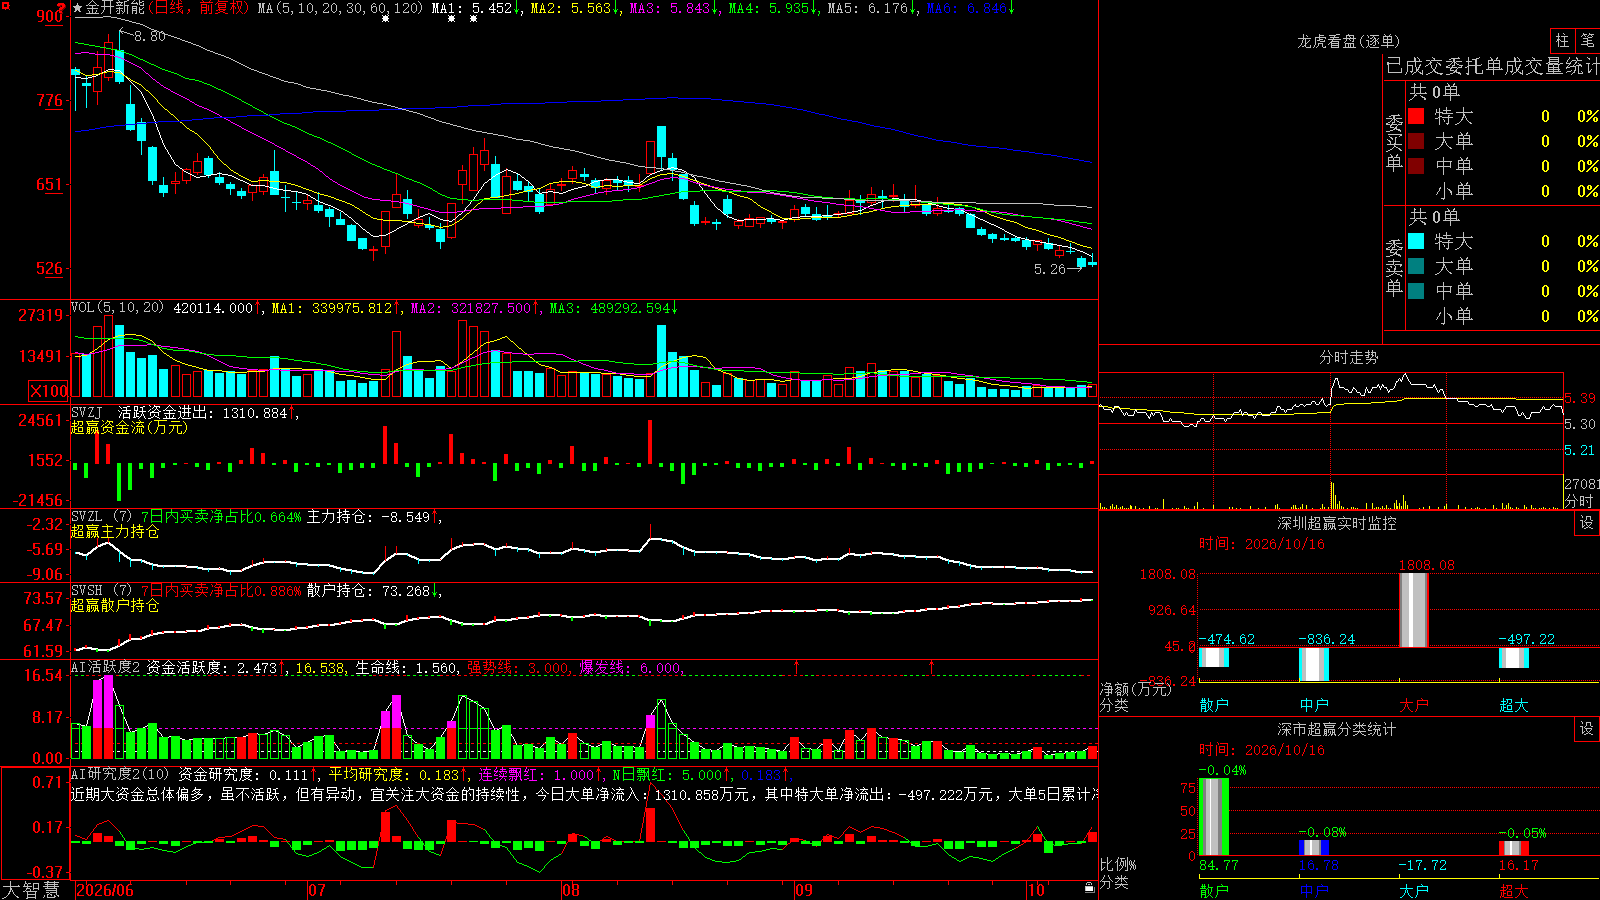Click the second red up-arrow signal in AI活跃度2
This screenshot has width=1600, height=900.
coord(932,666)
